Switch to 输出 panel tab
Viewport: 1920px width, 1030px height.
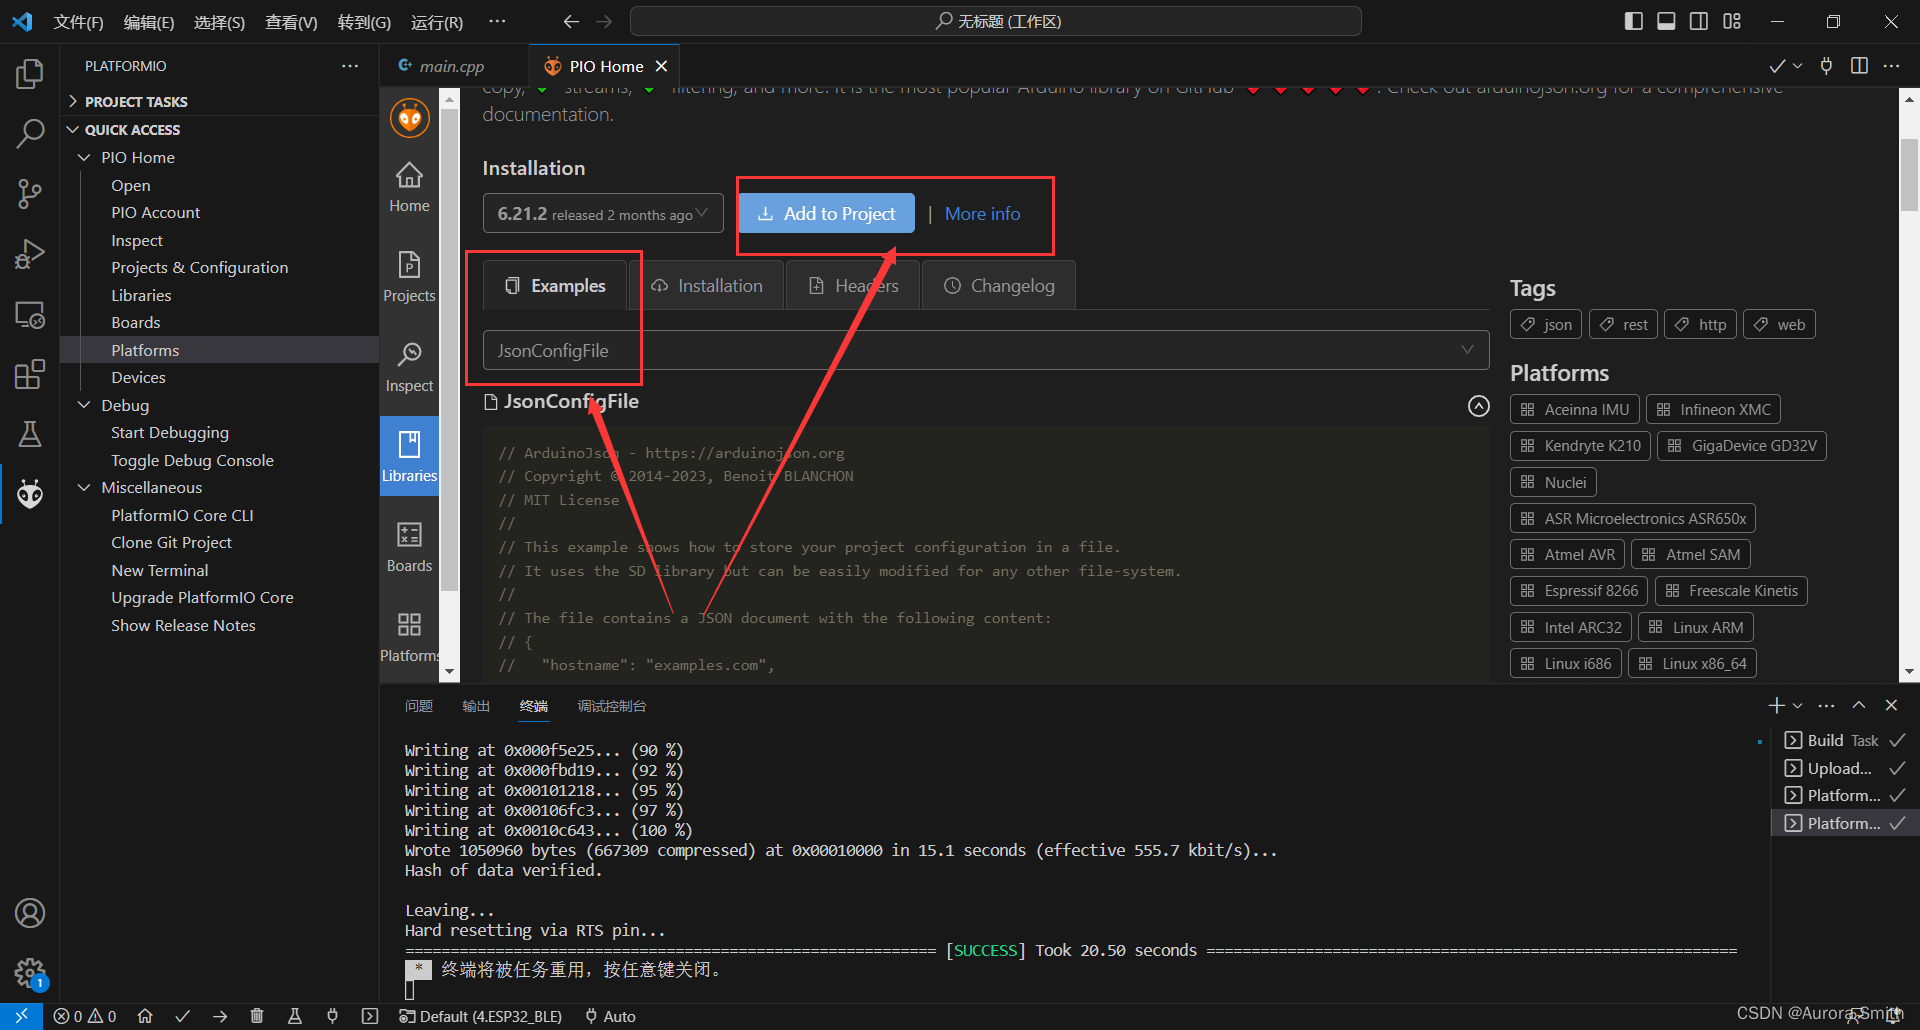click(x=476, y=706)
